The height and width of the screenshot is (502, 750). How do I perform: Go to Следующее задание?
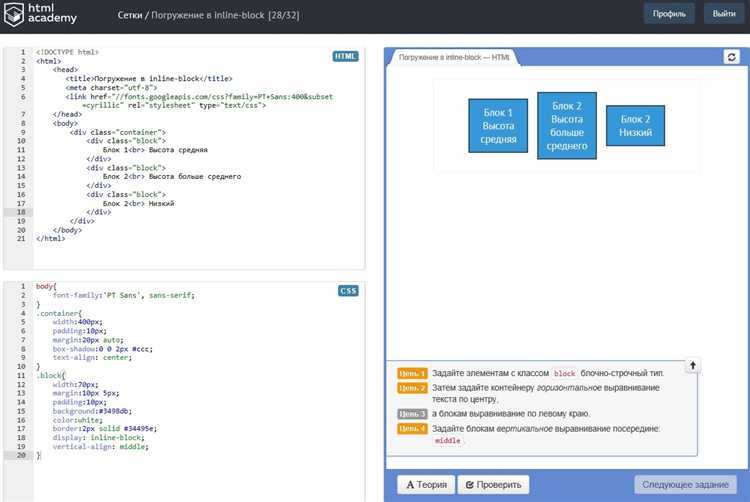click(x=685, y=485)
